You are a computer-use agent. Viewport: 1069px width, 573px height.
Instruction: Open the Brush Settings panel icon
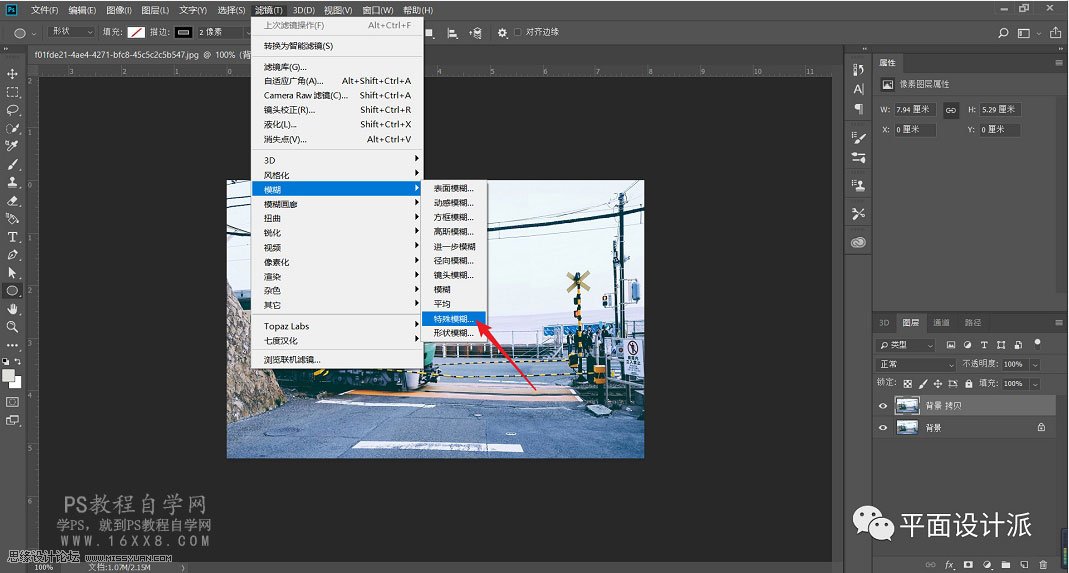click(858, 137)
